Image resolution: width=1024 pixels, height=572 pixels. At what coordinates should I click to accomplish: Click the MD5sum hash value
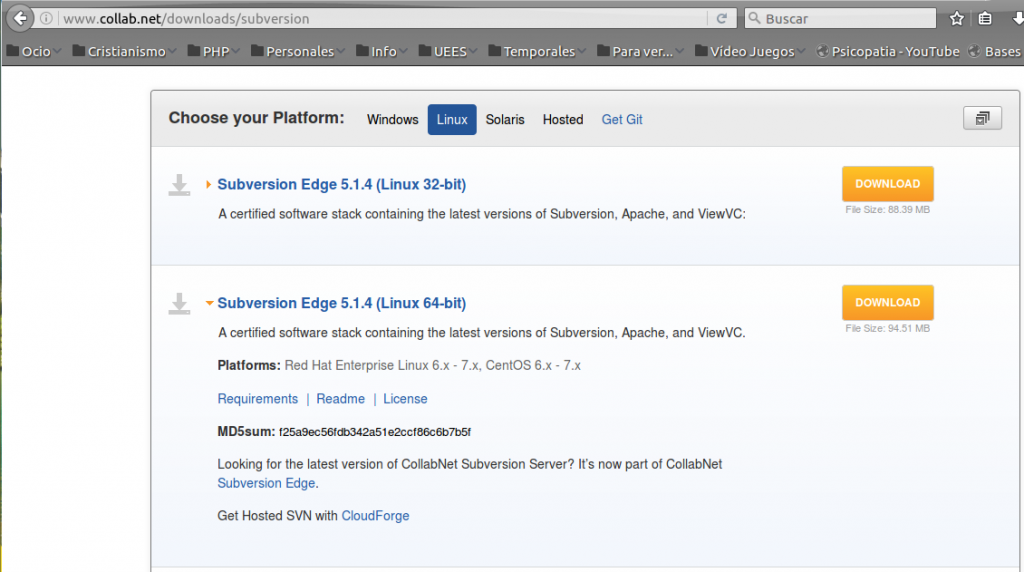point(375,432)
